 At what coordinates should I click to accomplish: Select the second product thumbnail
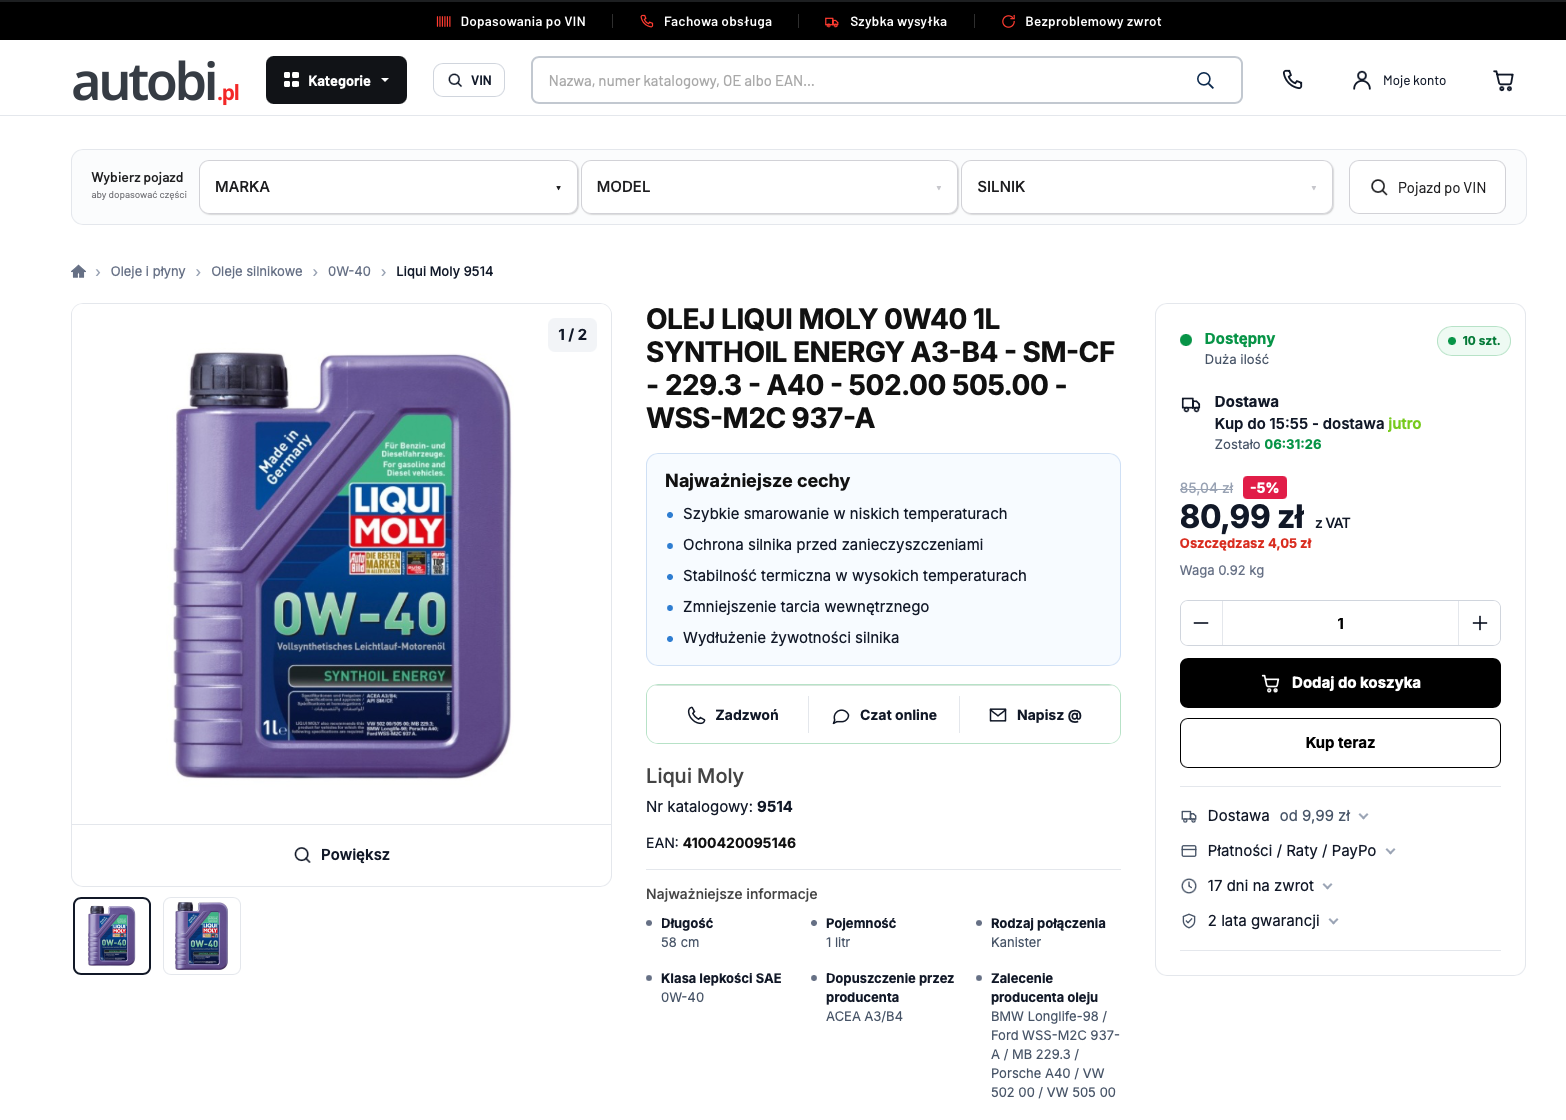point(202,936)
